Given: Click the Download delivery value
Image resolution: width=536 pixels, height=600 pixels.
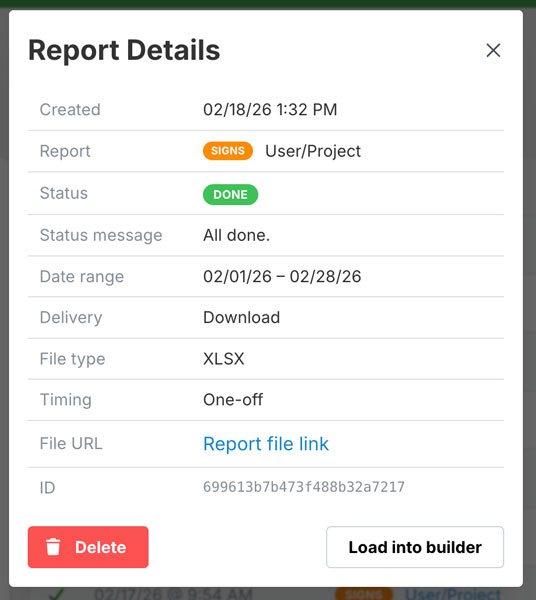Looking at the screenshot, I should click(241, 318).
